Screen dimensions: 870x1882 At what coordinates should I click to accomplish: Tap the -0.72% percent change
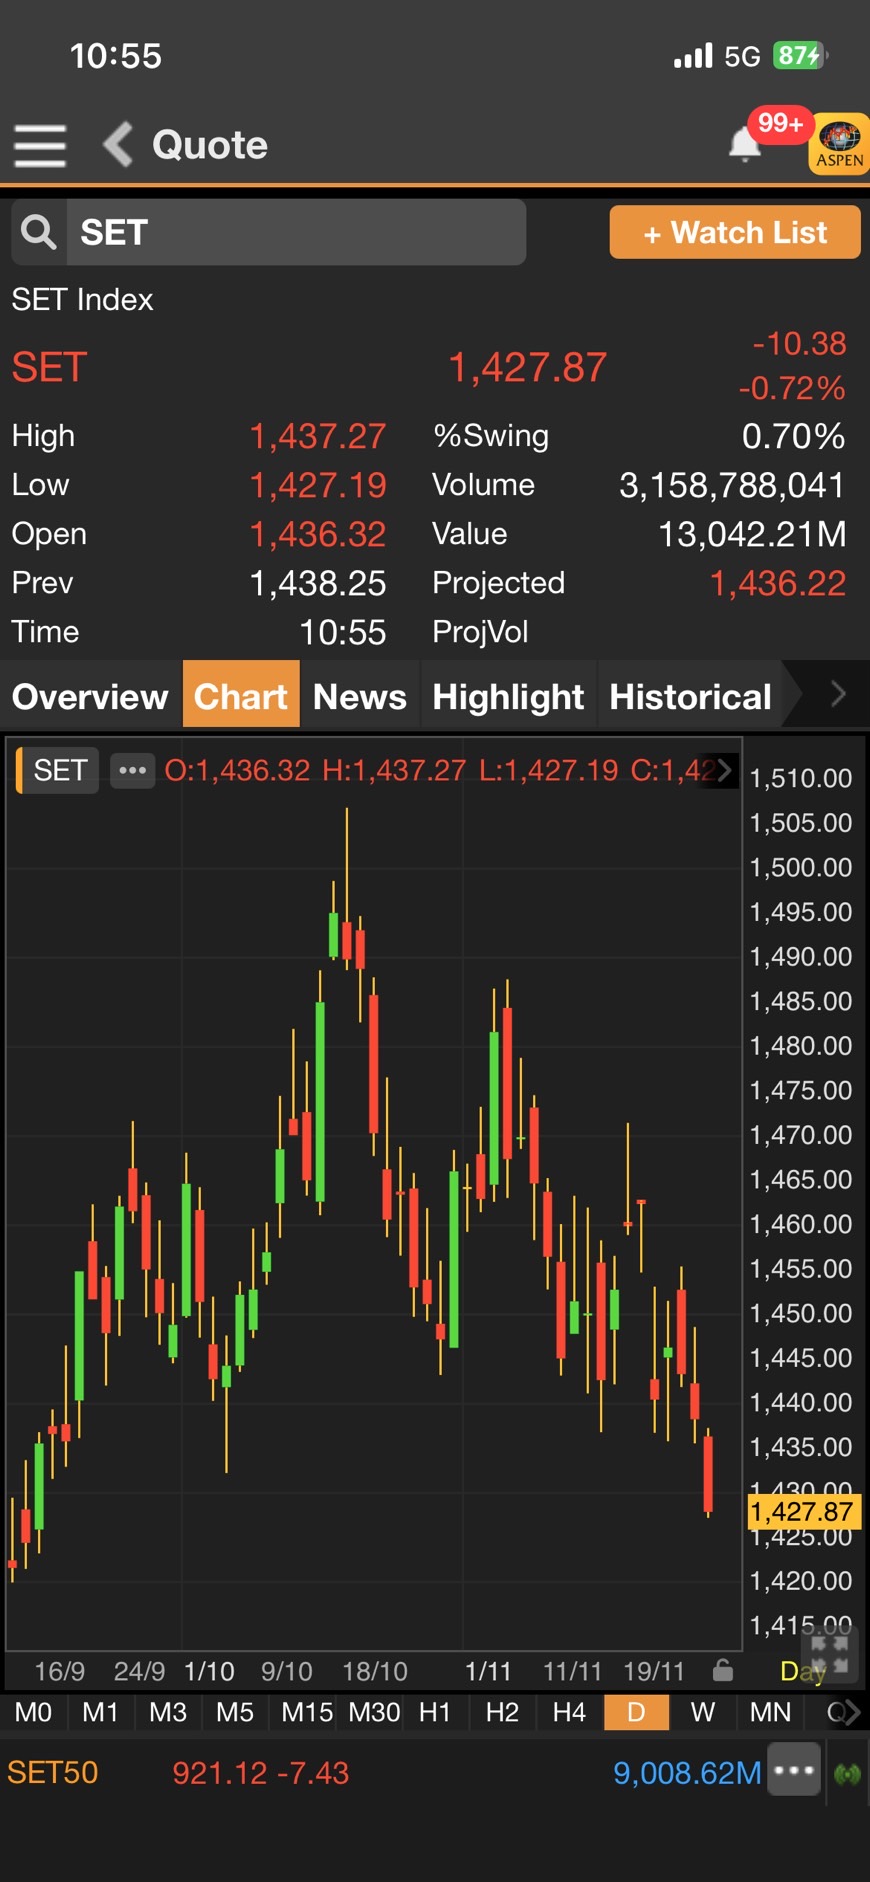(x=792, y=387)
